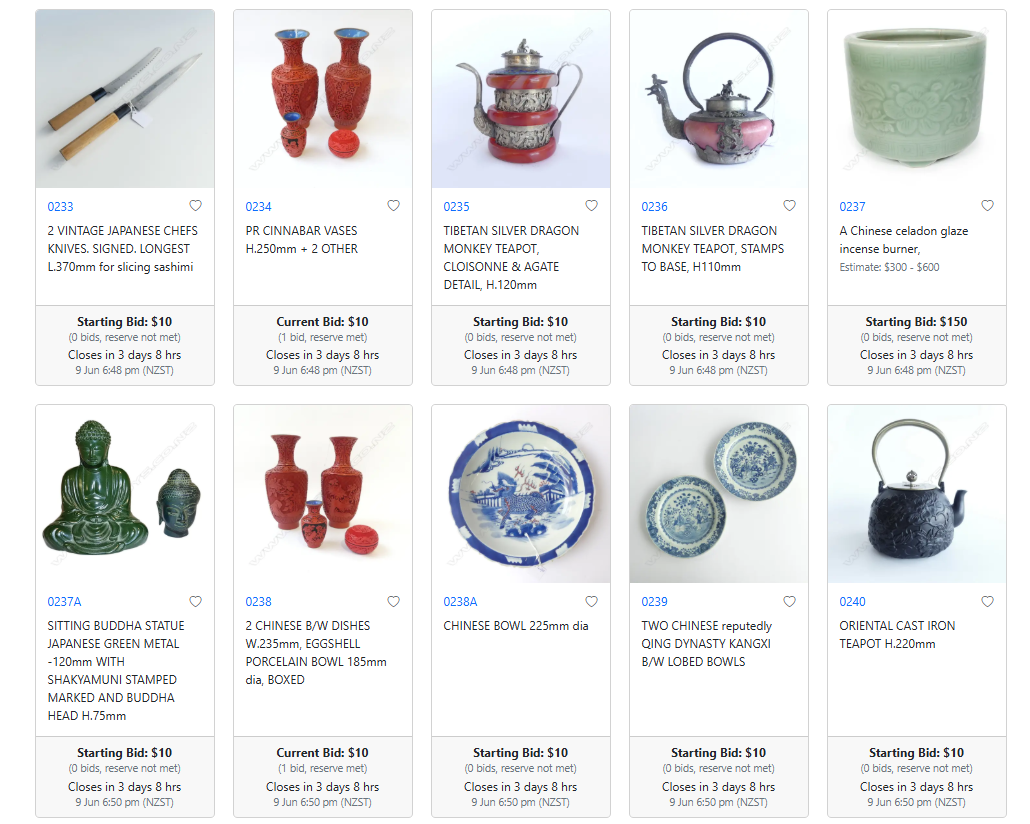Click heart icon on lot 0235
The image size is (1030, 824).
[591, 206]
